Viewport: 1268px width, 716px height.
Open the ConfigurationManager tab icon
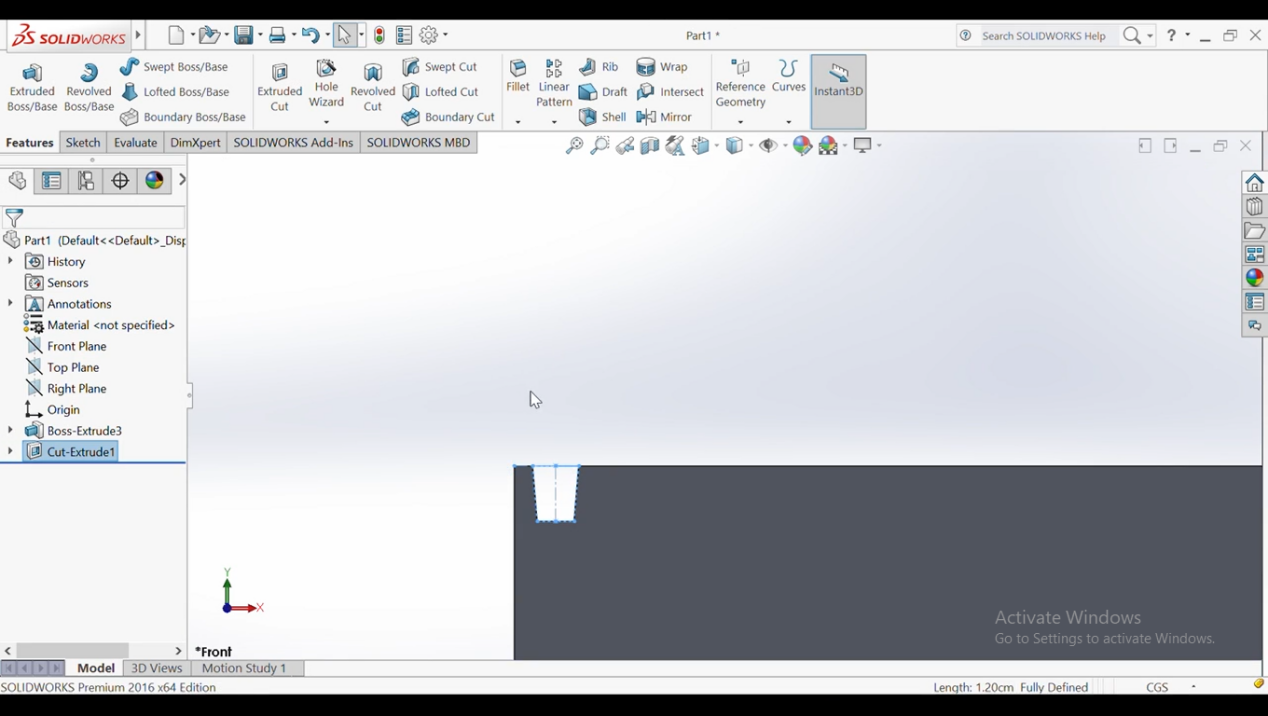pyautogui.click(x=86, y=181)
